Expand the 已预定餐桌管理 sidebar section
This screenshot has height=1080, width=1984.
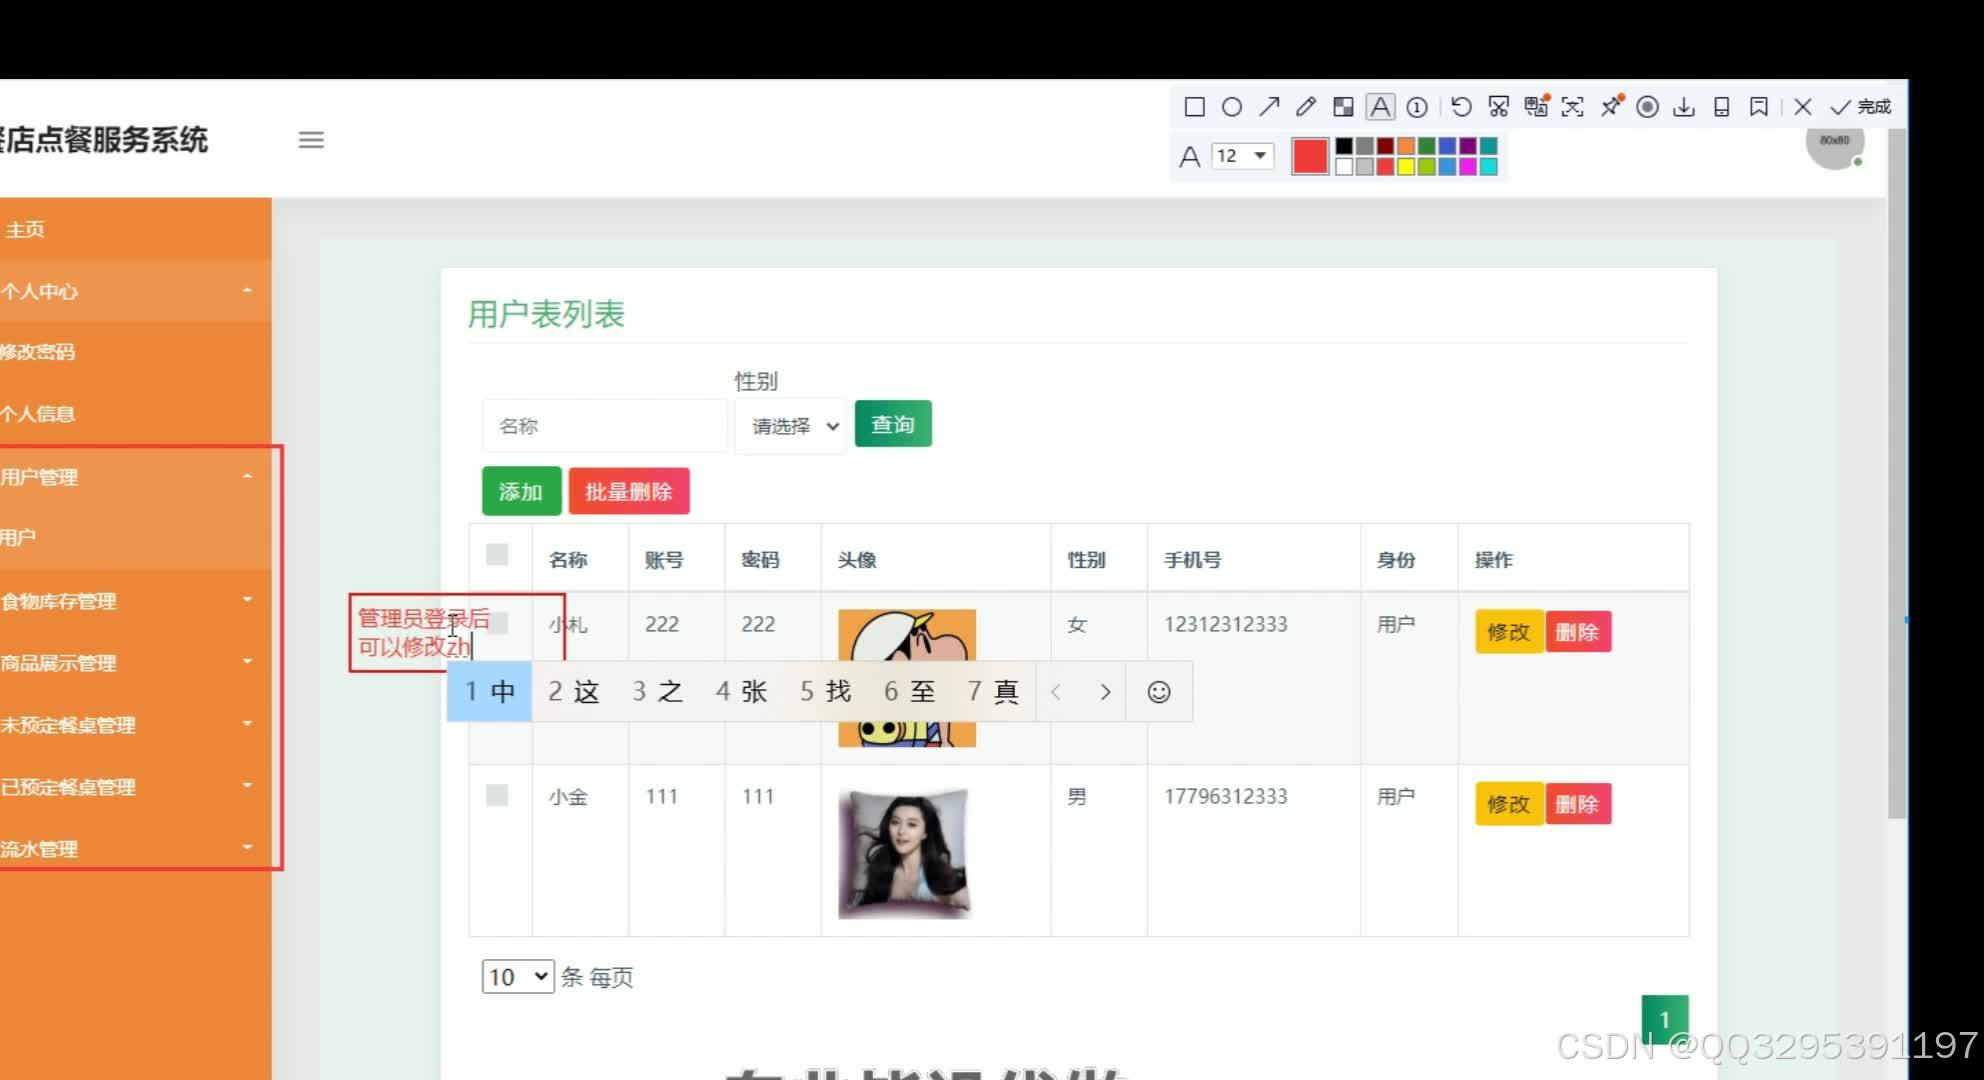(x=135, y=787)
